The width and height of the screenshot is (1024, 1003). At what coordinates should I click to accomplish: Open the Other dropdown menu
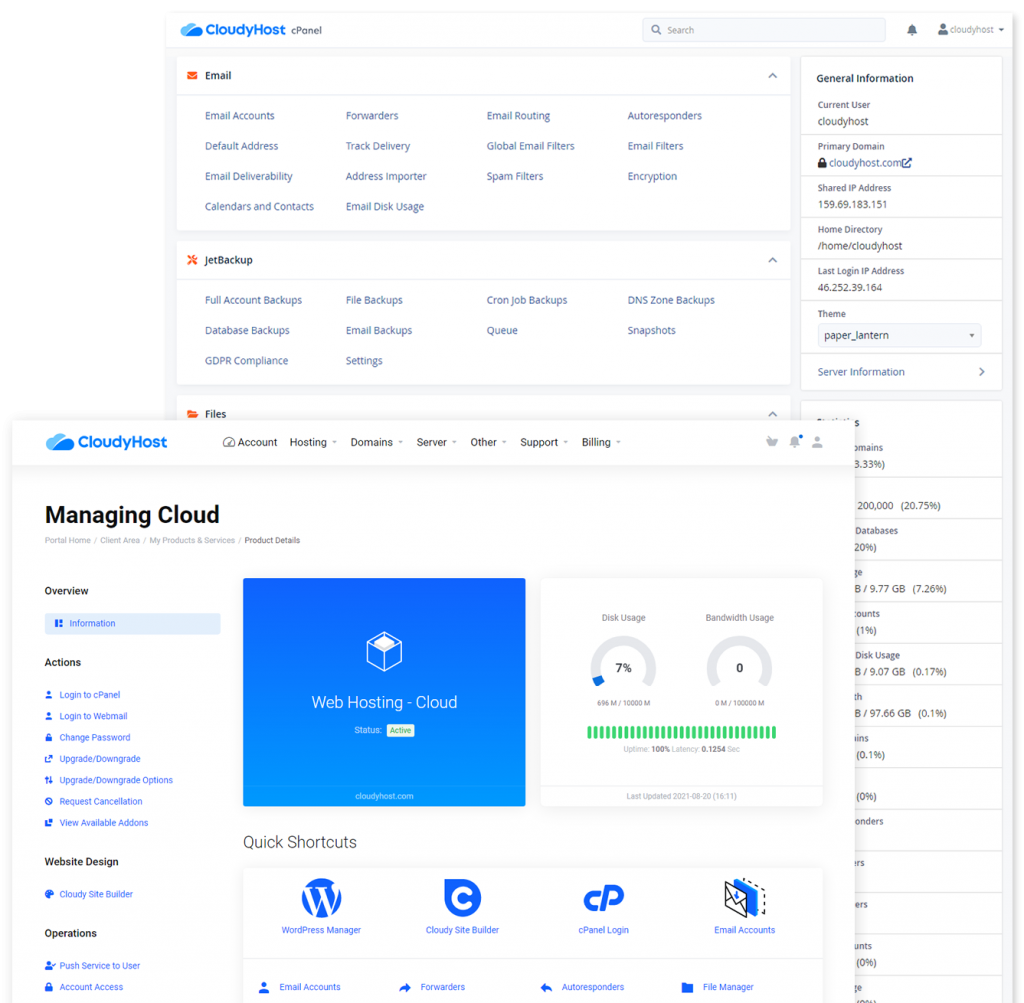pyautogui.click(x=488, y=442)
